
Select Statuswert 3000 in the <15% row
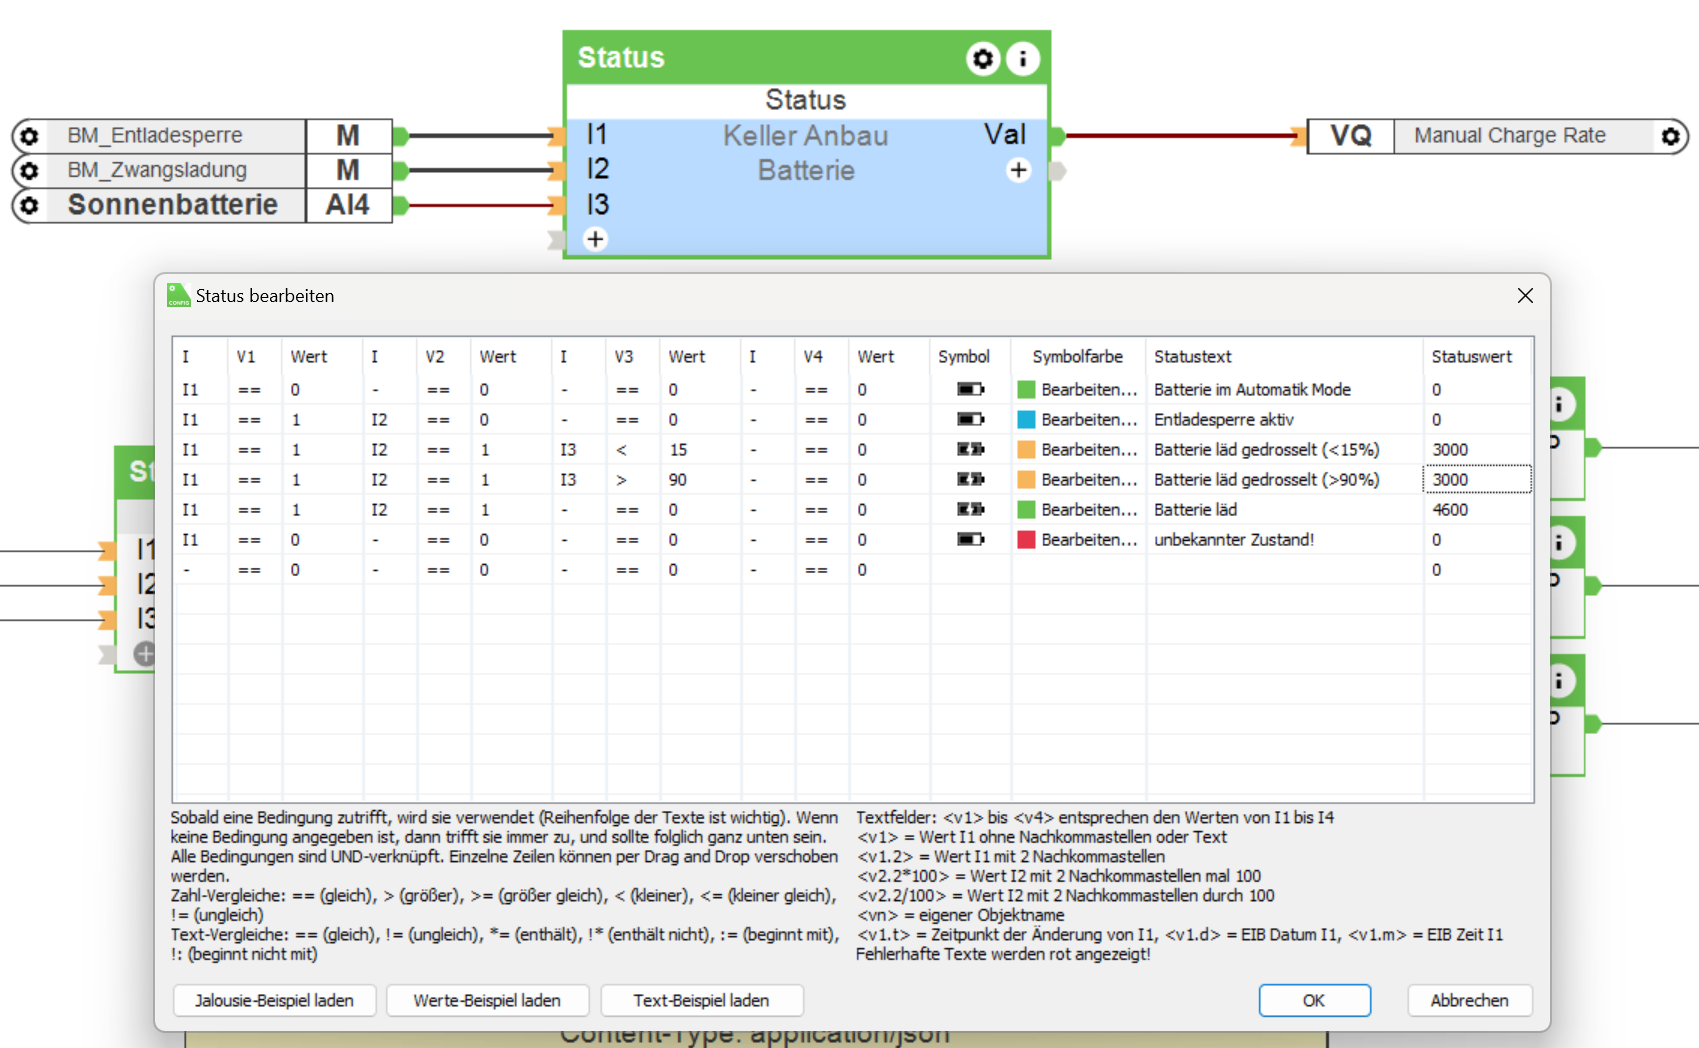tap(1477, 450)
